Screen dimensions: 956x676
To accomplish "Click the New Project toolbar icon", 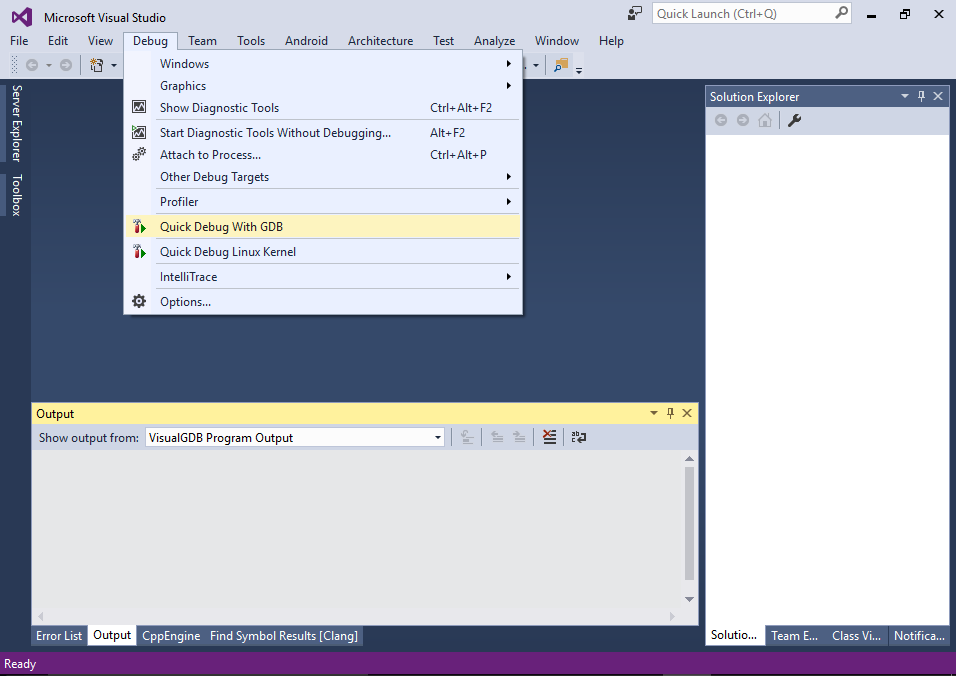I will point(96,65).
